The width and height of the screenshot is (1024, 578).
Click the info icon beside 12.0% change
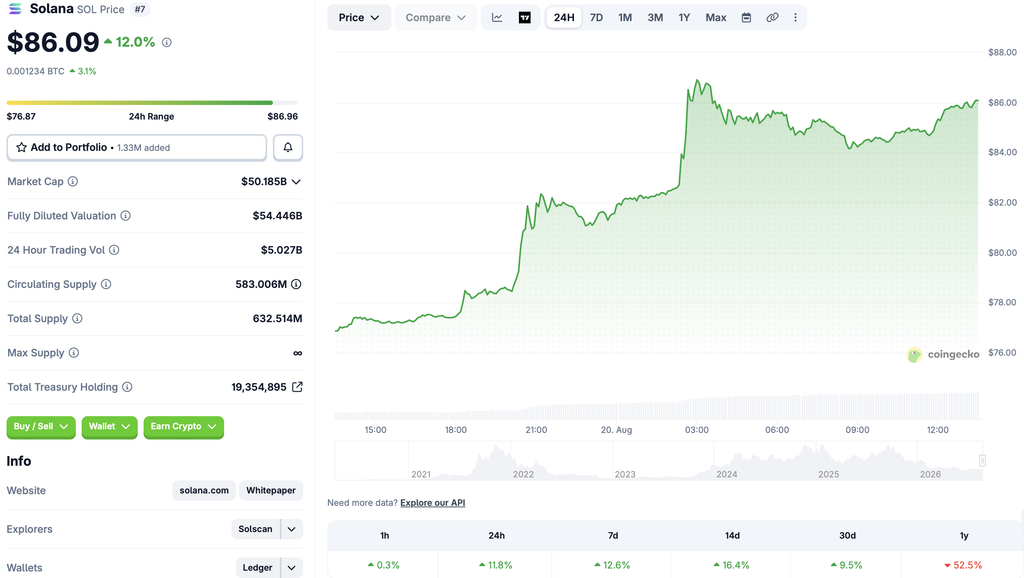click(167, 42)
